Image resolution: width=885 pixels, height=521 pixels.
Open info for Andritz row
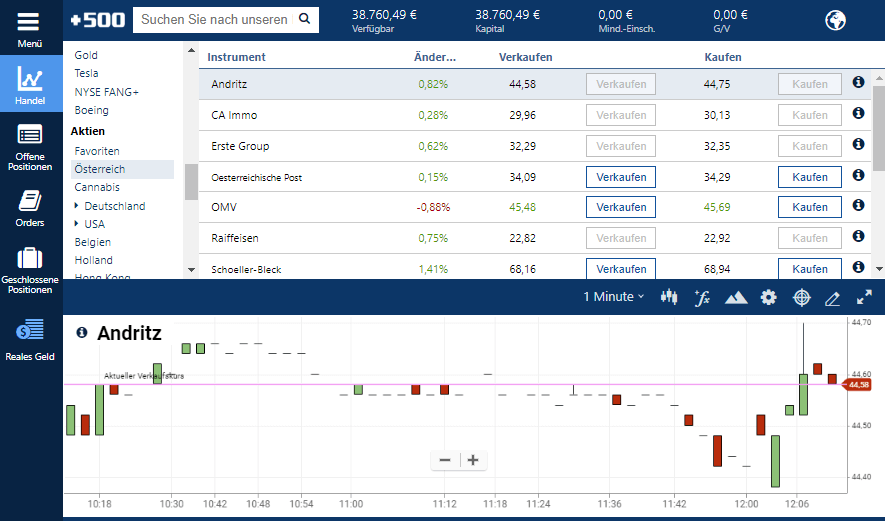point(858,82)
